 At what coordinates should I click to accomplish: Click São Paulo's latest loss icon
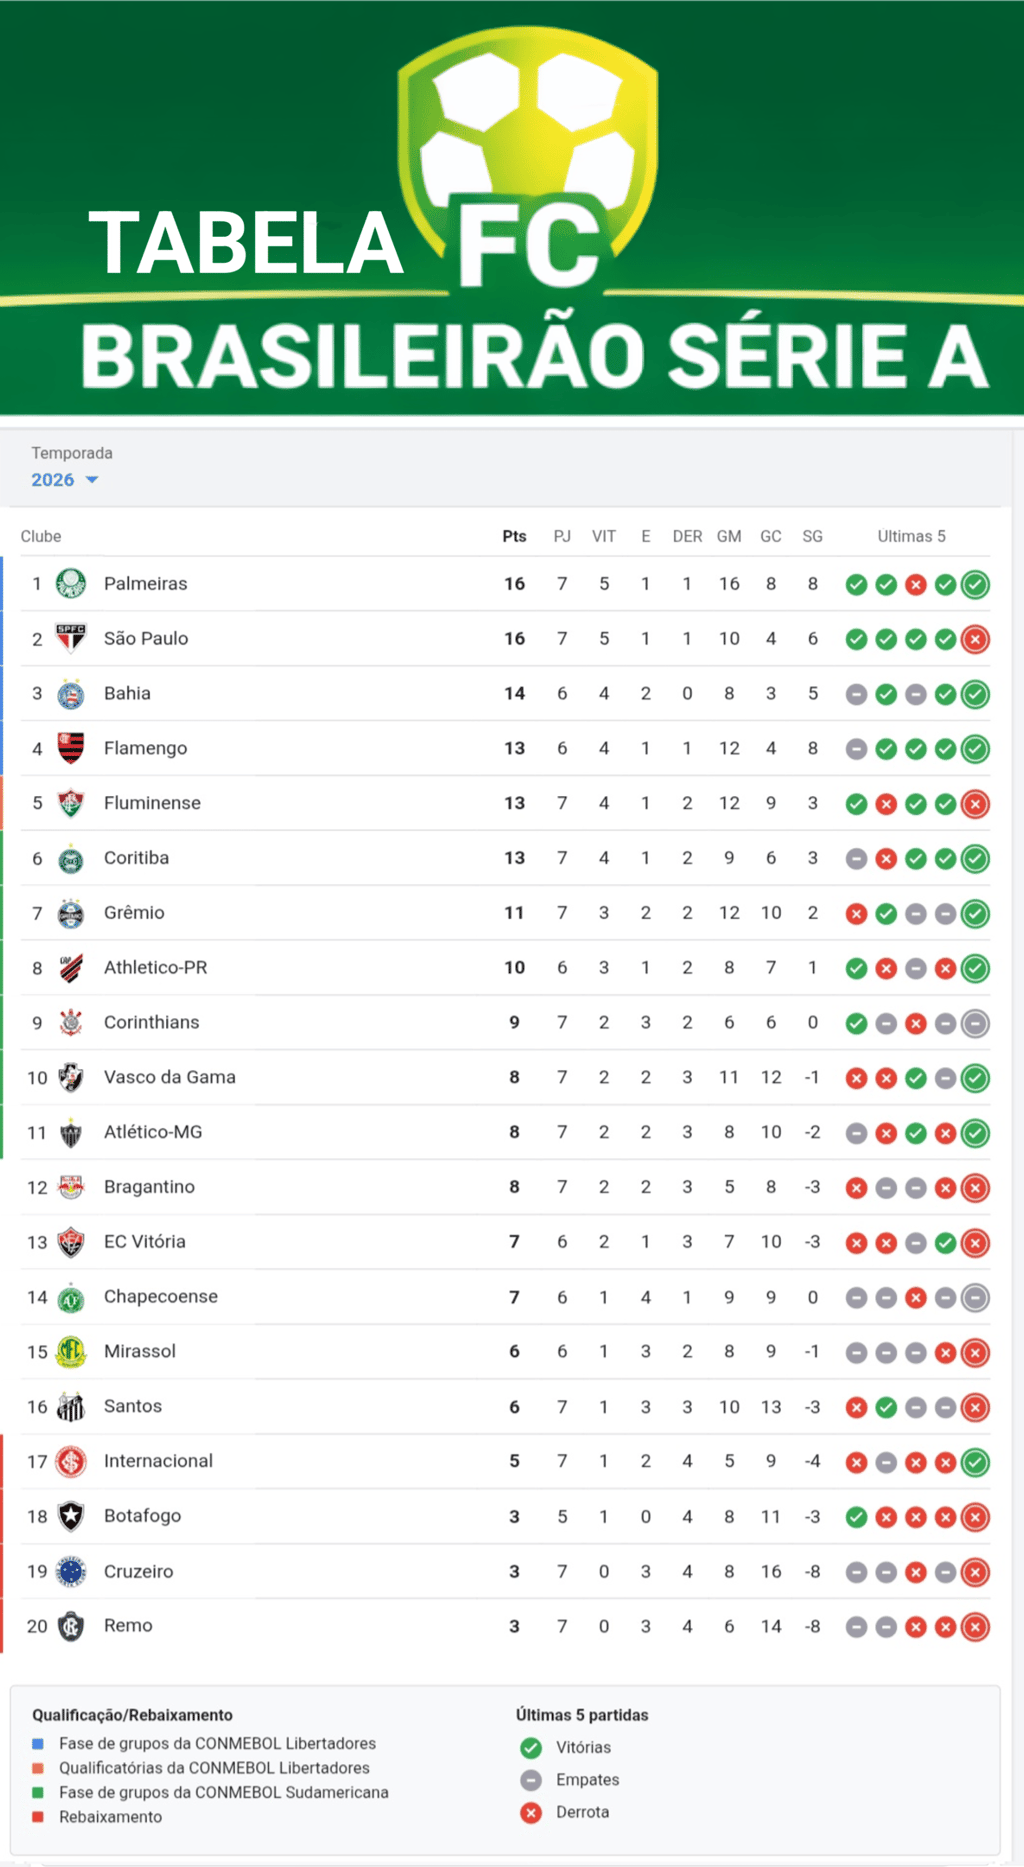pyautogui.click(x=975, y=640)
